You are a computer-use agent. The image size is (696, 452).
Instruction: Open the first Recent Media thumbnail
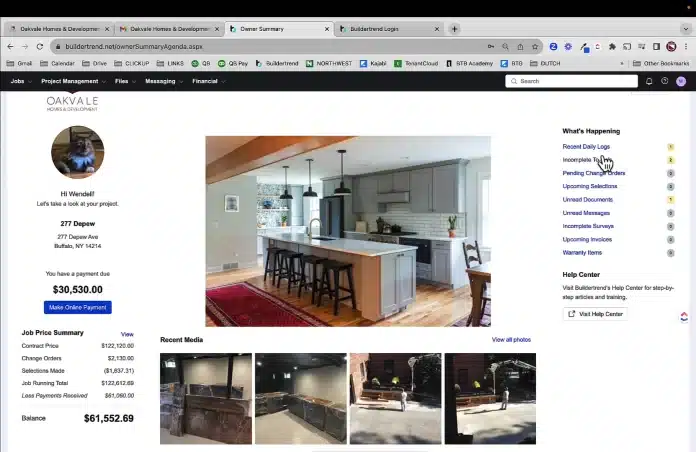click(206, 398)
